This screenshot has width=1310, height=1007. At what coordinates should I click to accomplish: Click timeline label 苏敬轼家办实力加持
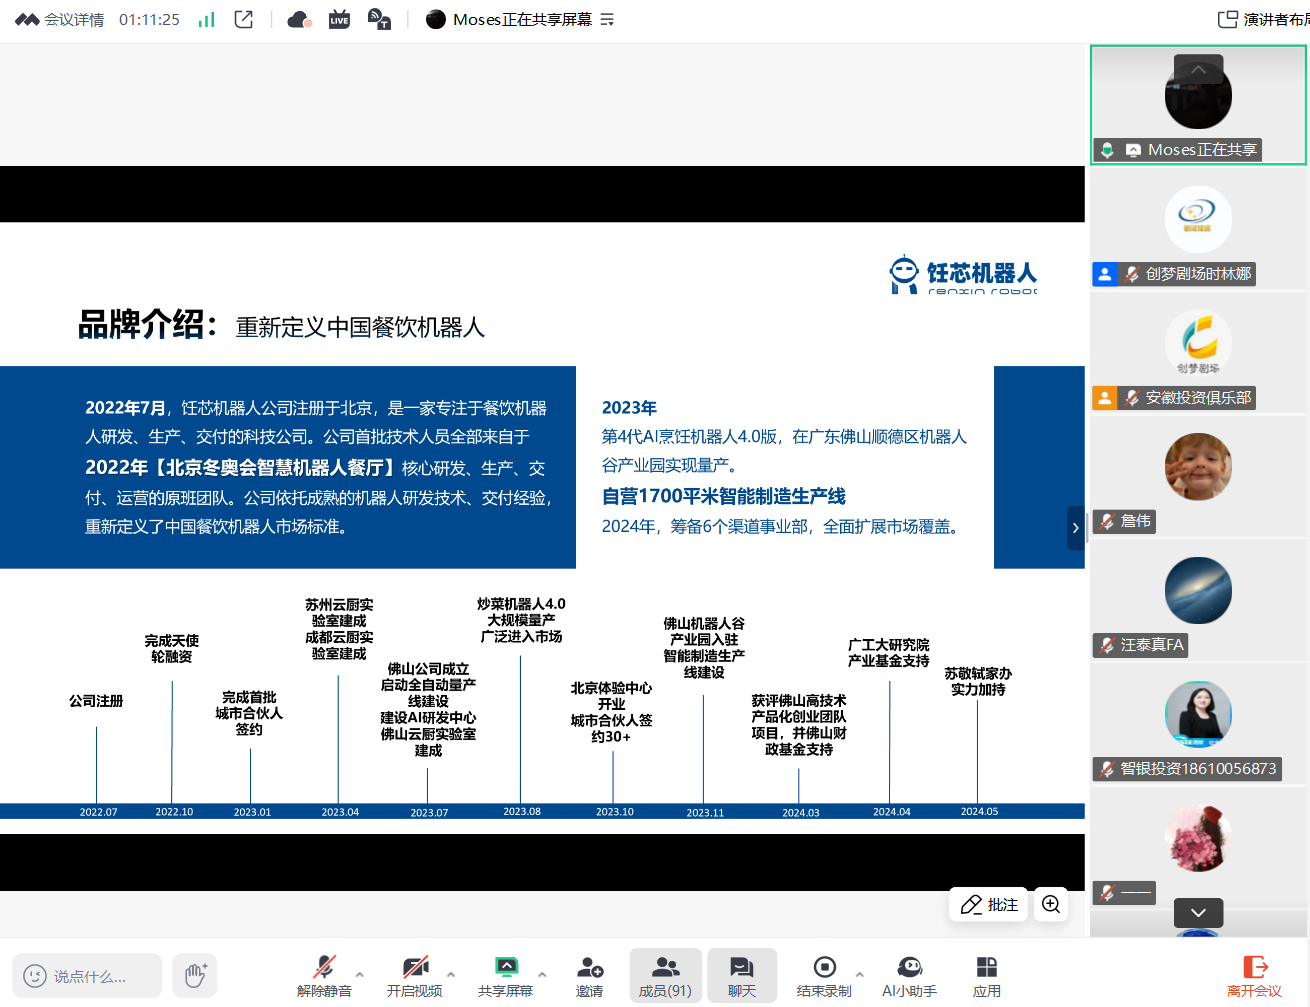[978, 682]
